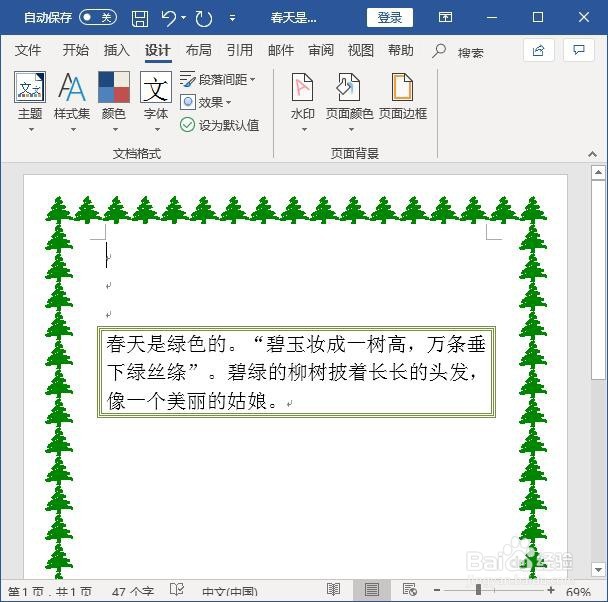Switch to the Mailings (邮件) tab
The height and width of the screenshot is (602, 608).
[x=281, y=50]
